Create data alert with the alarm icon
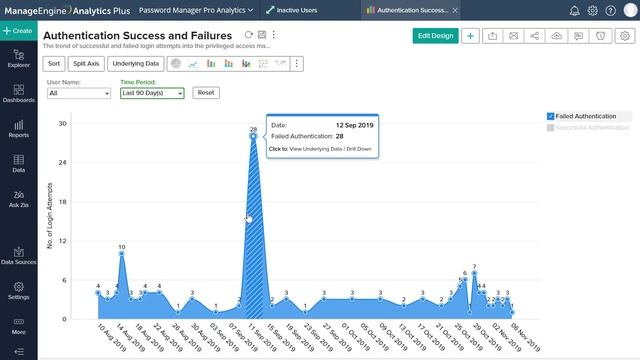Screen dimensions: 640x360 600,36
